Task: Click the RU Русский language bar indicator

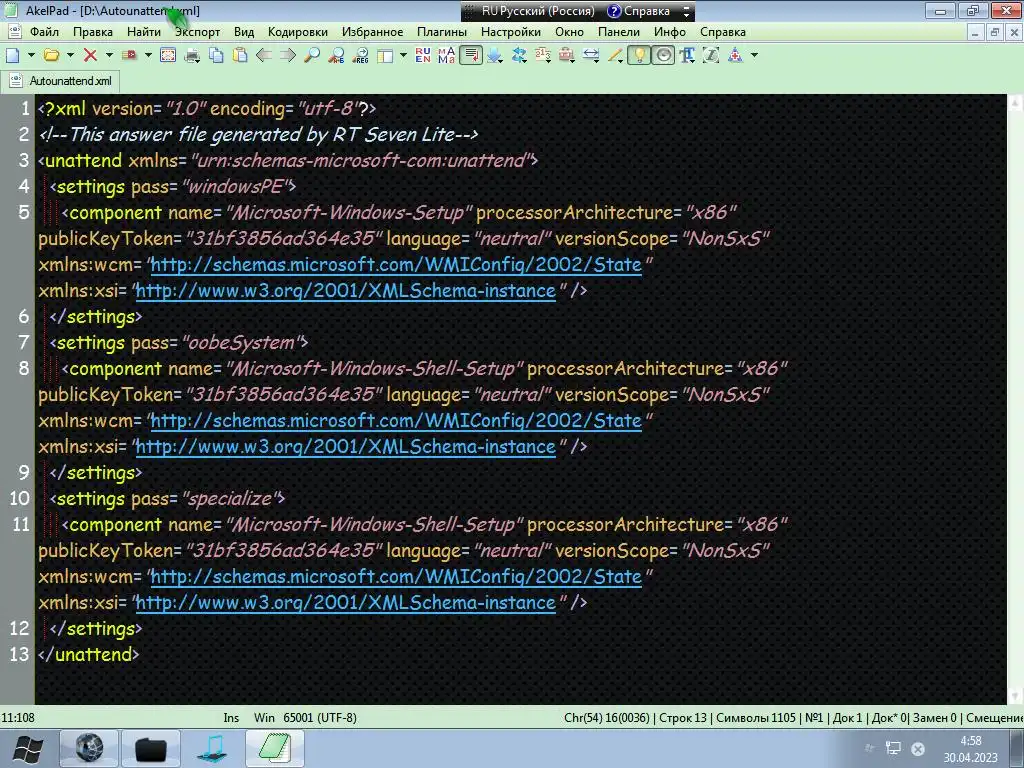Action: click(537, 11)
